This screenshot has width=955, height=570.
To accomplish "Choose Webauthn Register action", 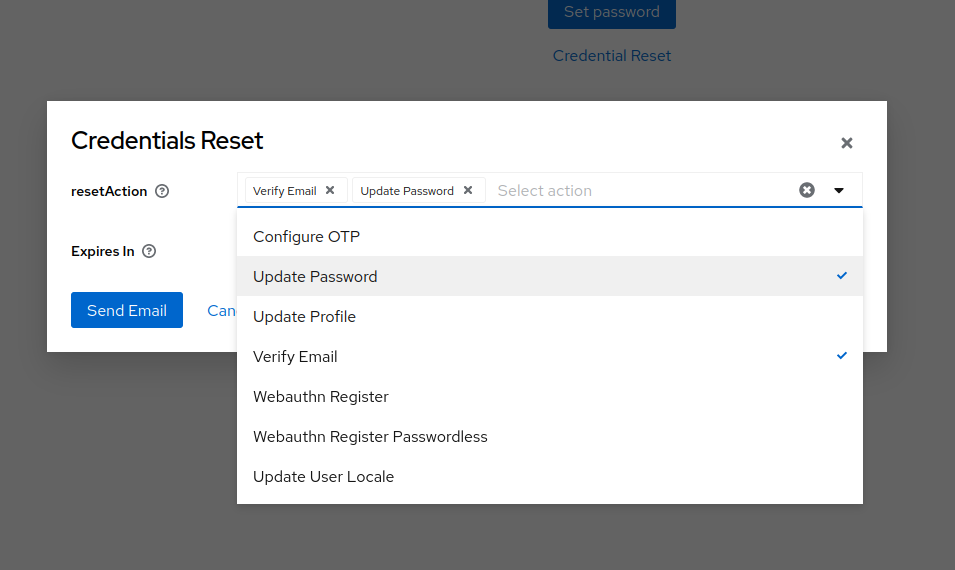I will point(320,397).
